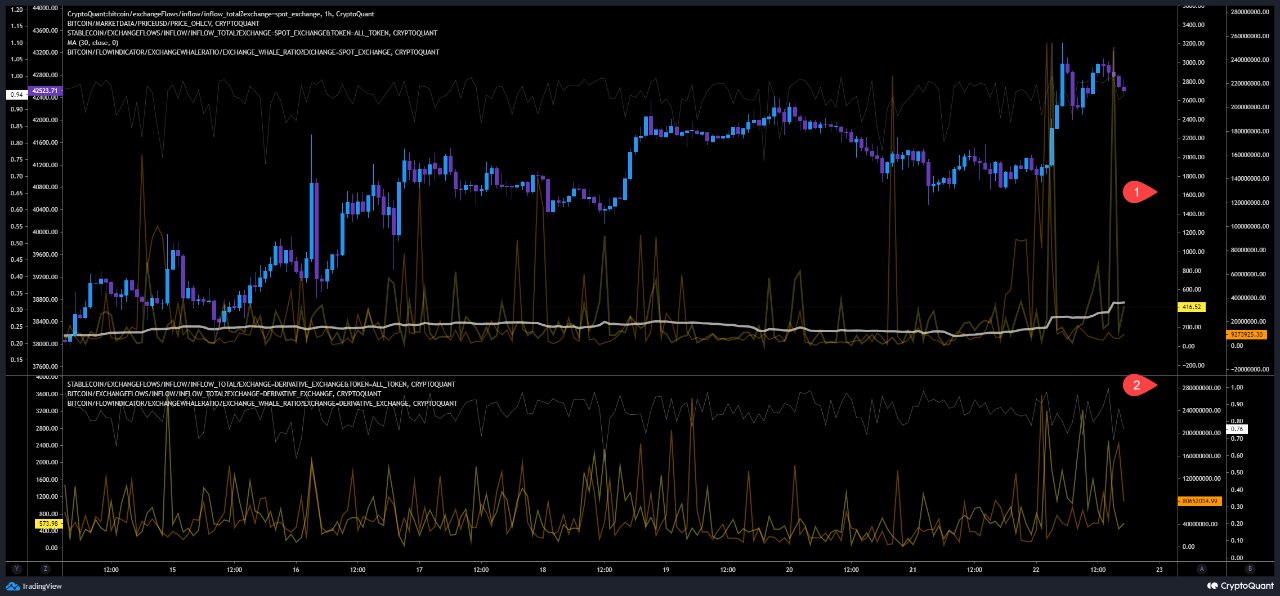The width and height of the screenshot is (1280, 596).
Task: Click the BITCOIN/EXCHANGEFLOWS/INFLOW derivative exchange legend
Action: (225, 393)
